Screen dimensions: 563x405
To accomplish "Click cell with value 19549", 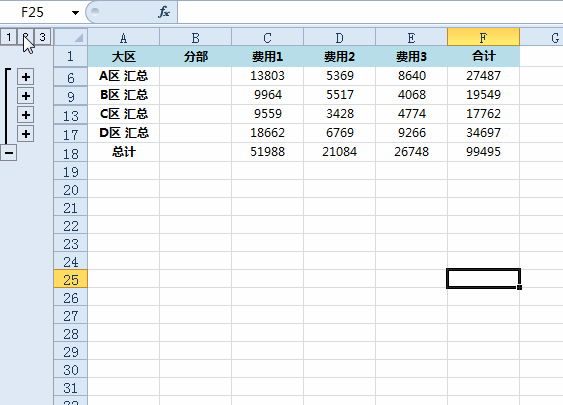I will pos(483,95).
